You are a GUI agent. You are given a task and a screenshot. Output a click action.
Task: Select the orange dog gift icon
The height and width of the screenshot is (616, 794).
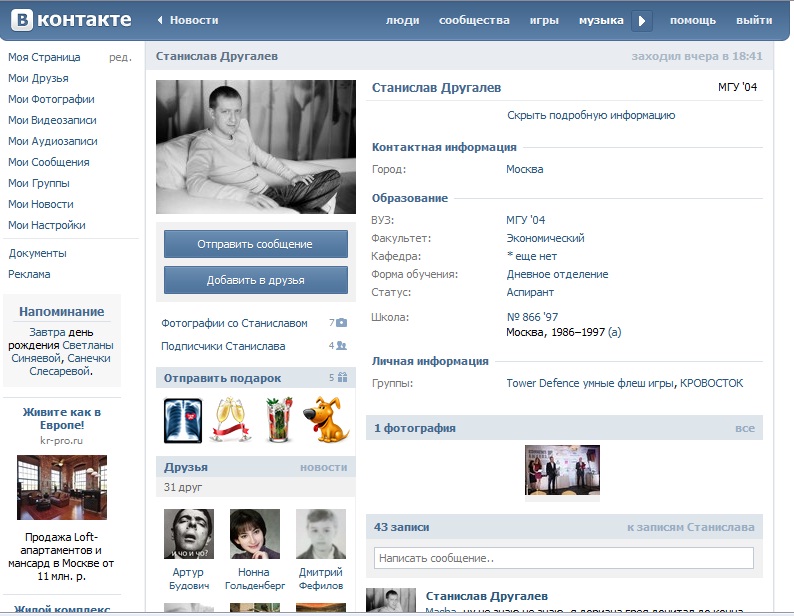click(326, 421)
